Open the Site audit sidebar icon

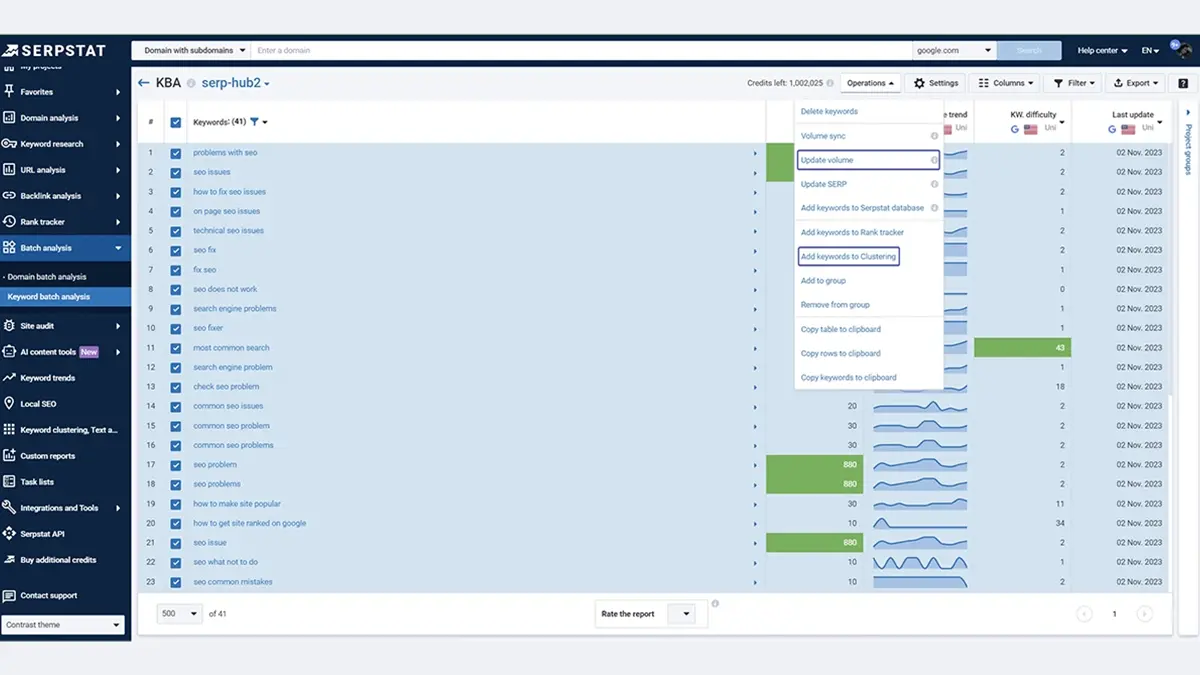[9, 326]
